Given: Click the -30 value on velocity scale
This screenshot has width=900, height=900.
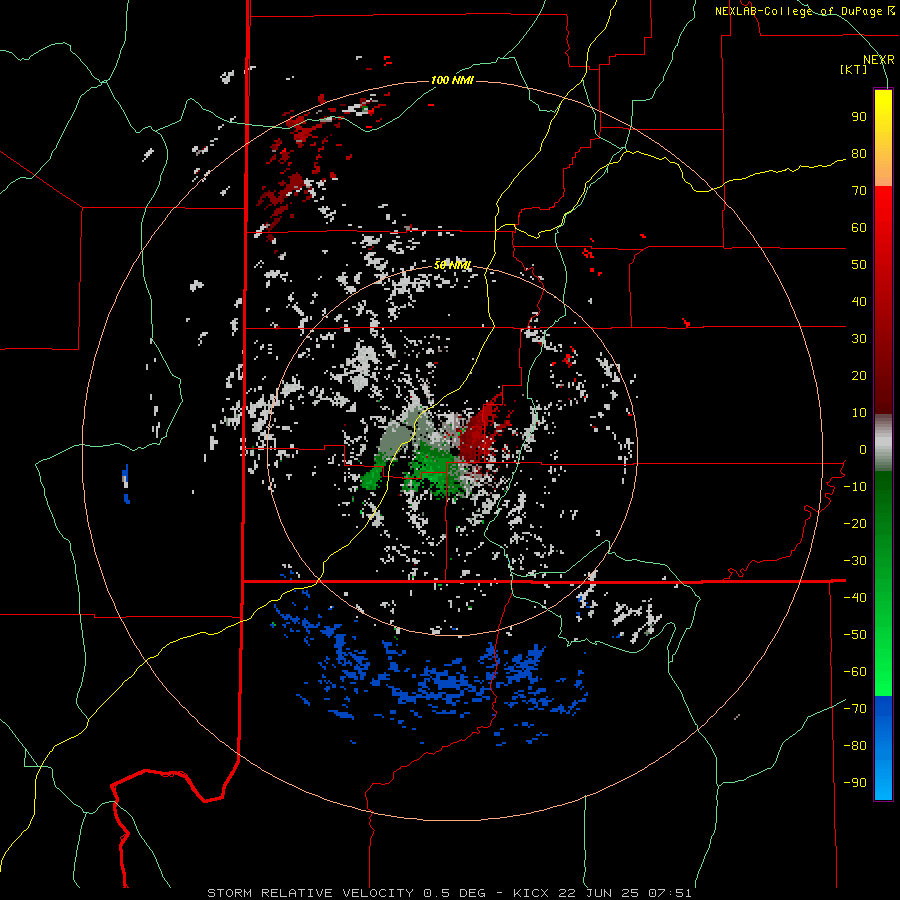Looking at the screenshot, I should 855,561.
